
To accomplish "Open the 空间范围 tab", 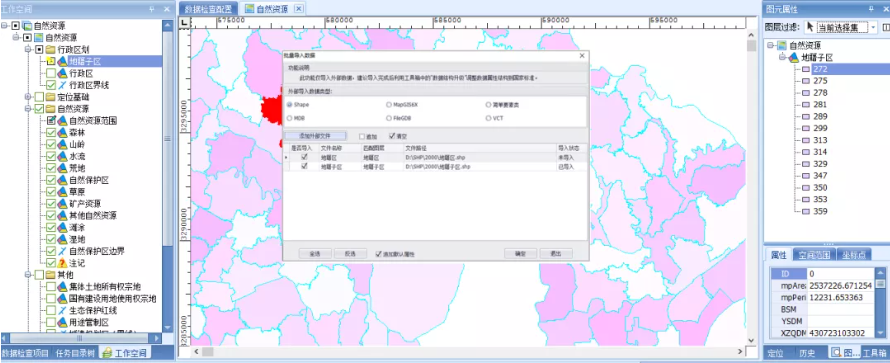I will point(813,255).
